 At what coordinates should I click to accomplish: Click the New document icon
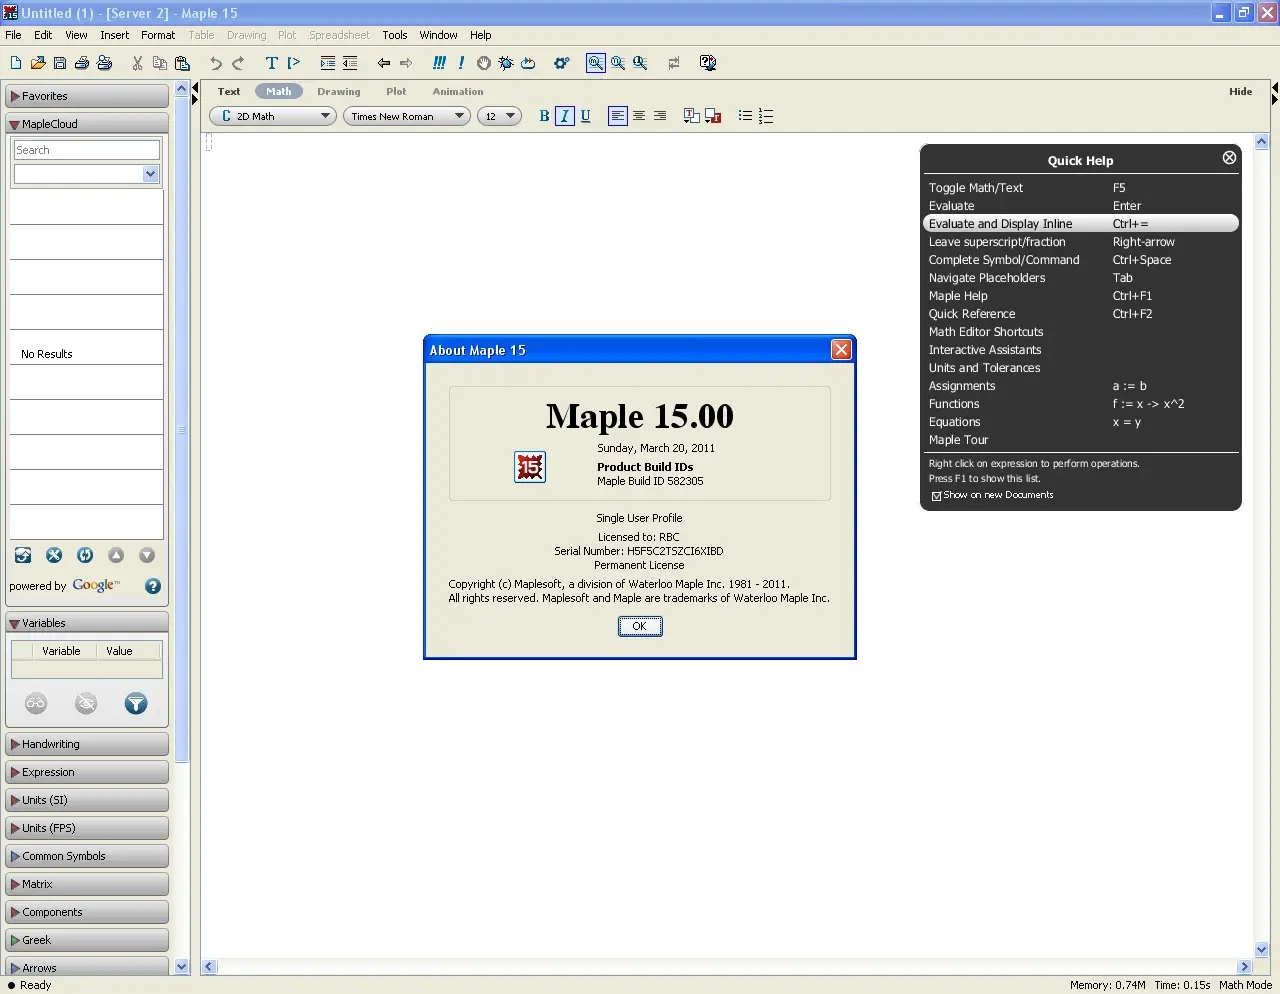pos(16,63)
